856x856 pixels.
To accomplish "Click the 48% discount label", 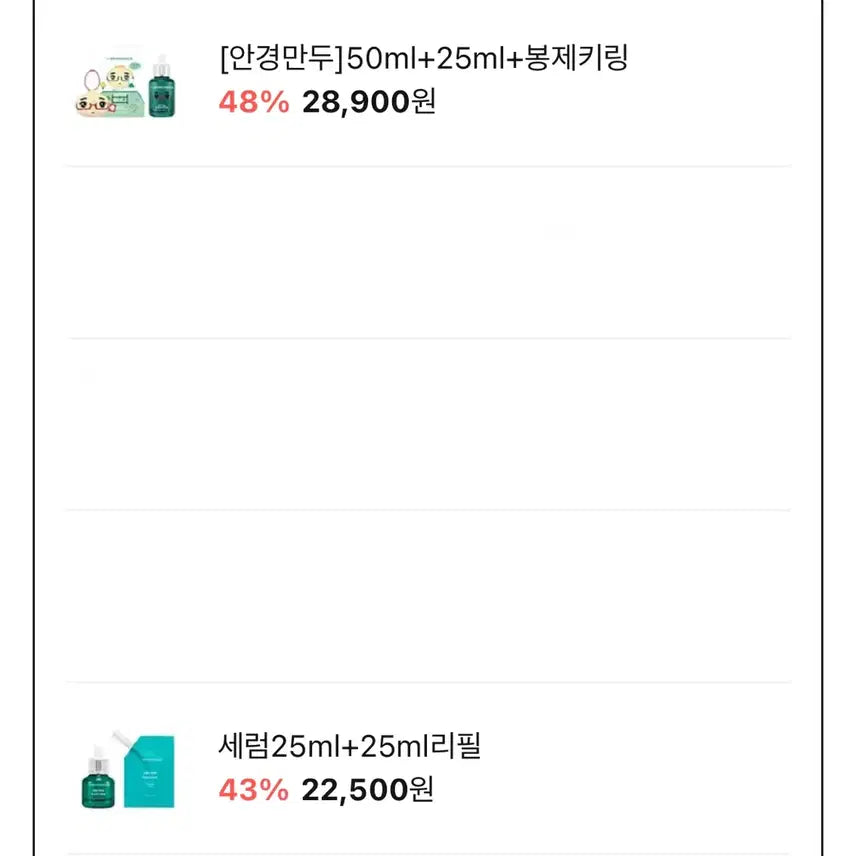I will tap(253, 102).
